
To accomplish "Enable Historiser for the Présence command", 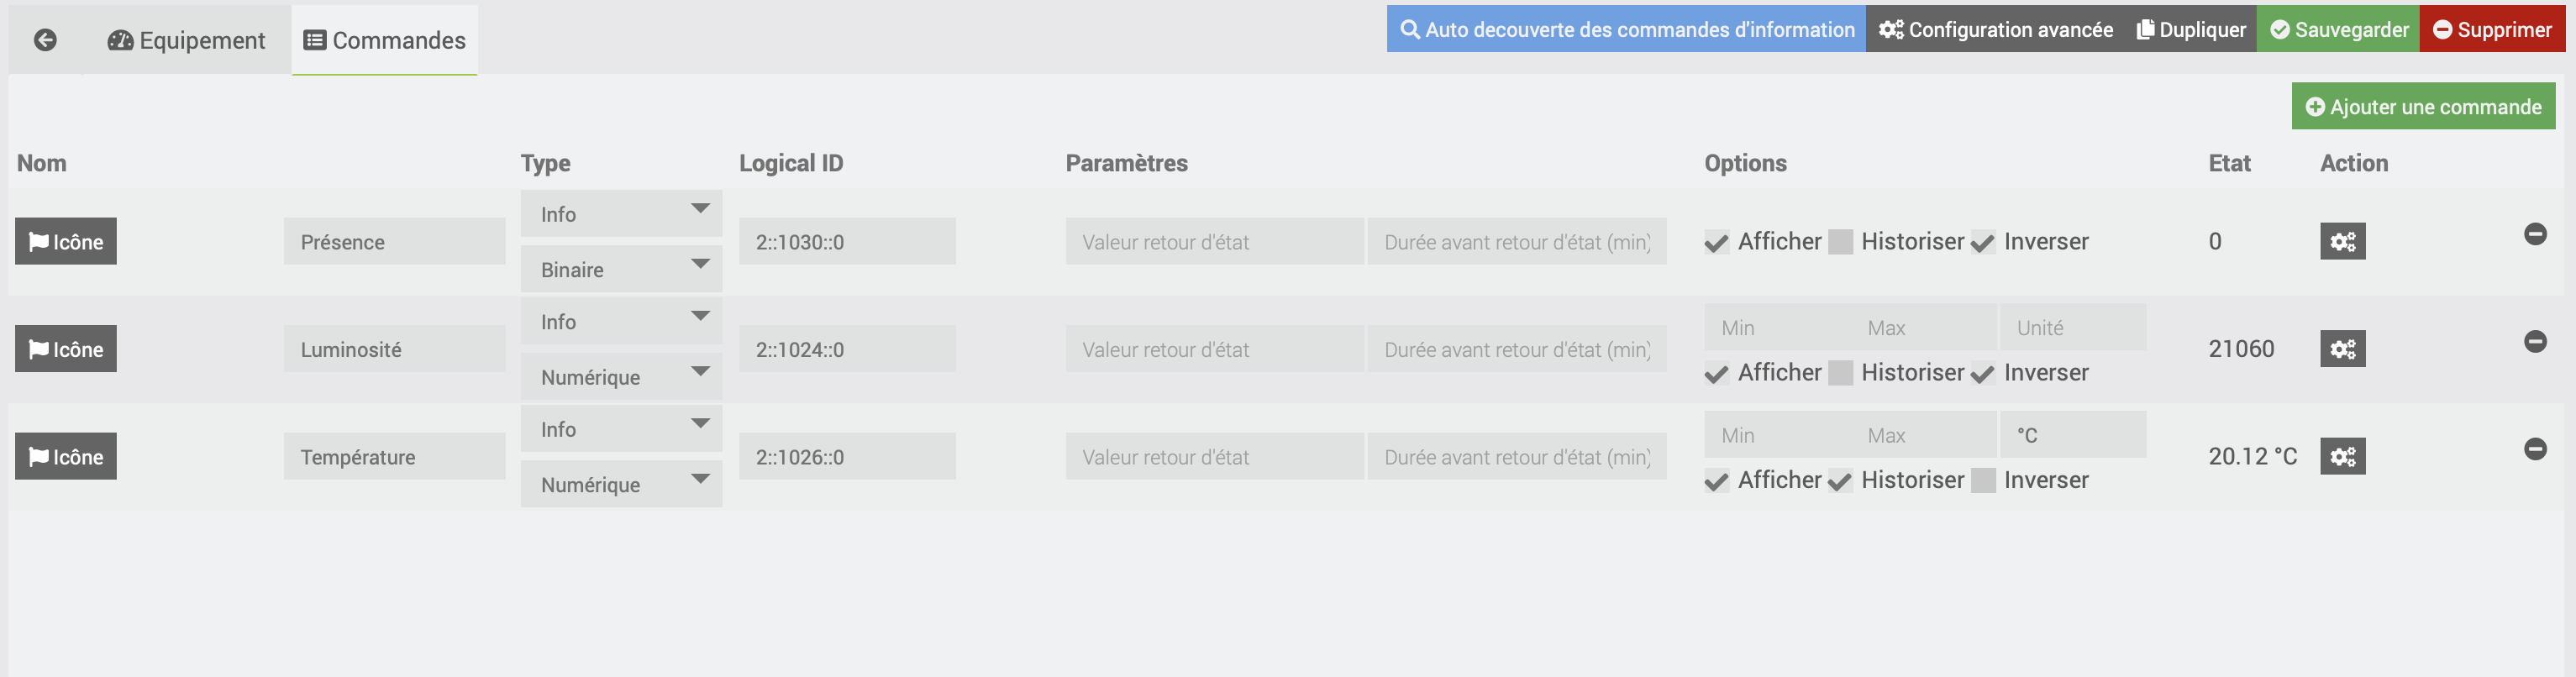I will coord(1840,242).
